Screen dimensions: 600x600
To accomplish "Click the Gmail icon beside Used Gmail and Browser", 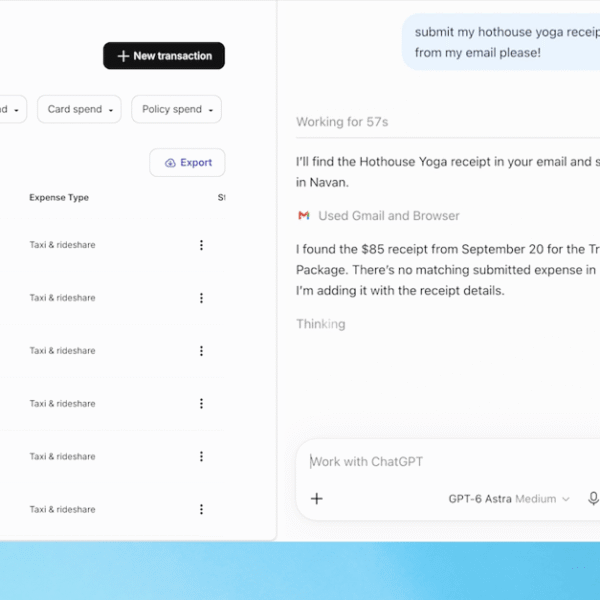I will click(x=304, y=215).
